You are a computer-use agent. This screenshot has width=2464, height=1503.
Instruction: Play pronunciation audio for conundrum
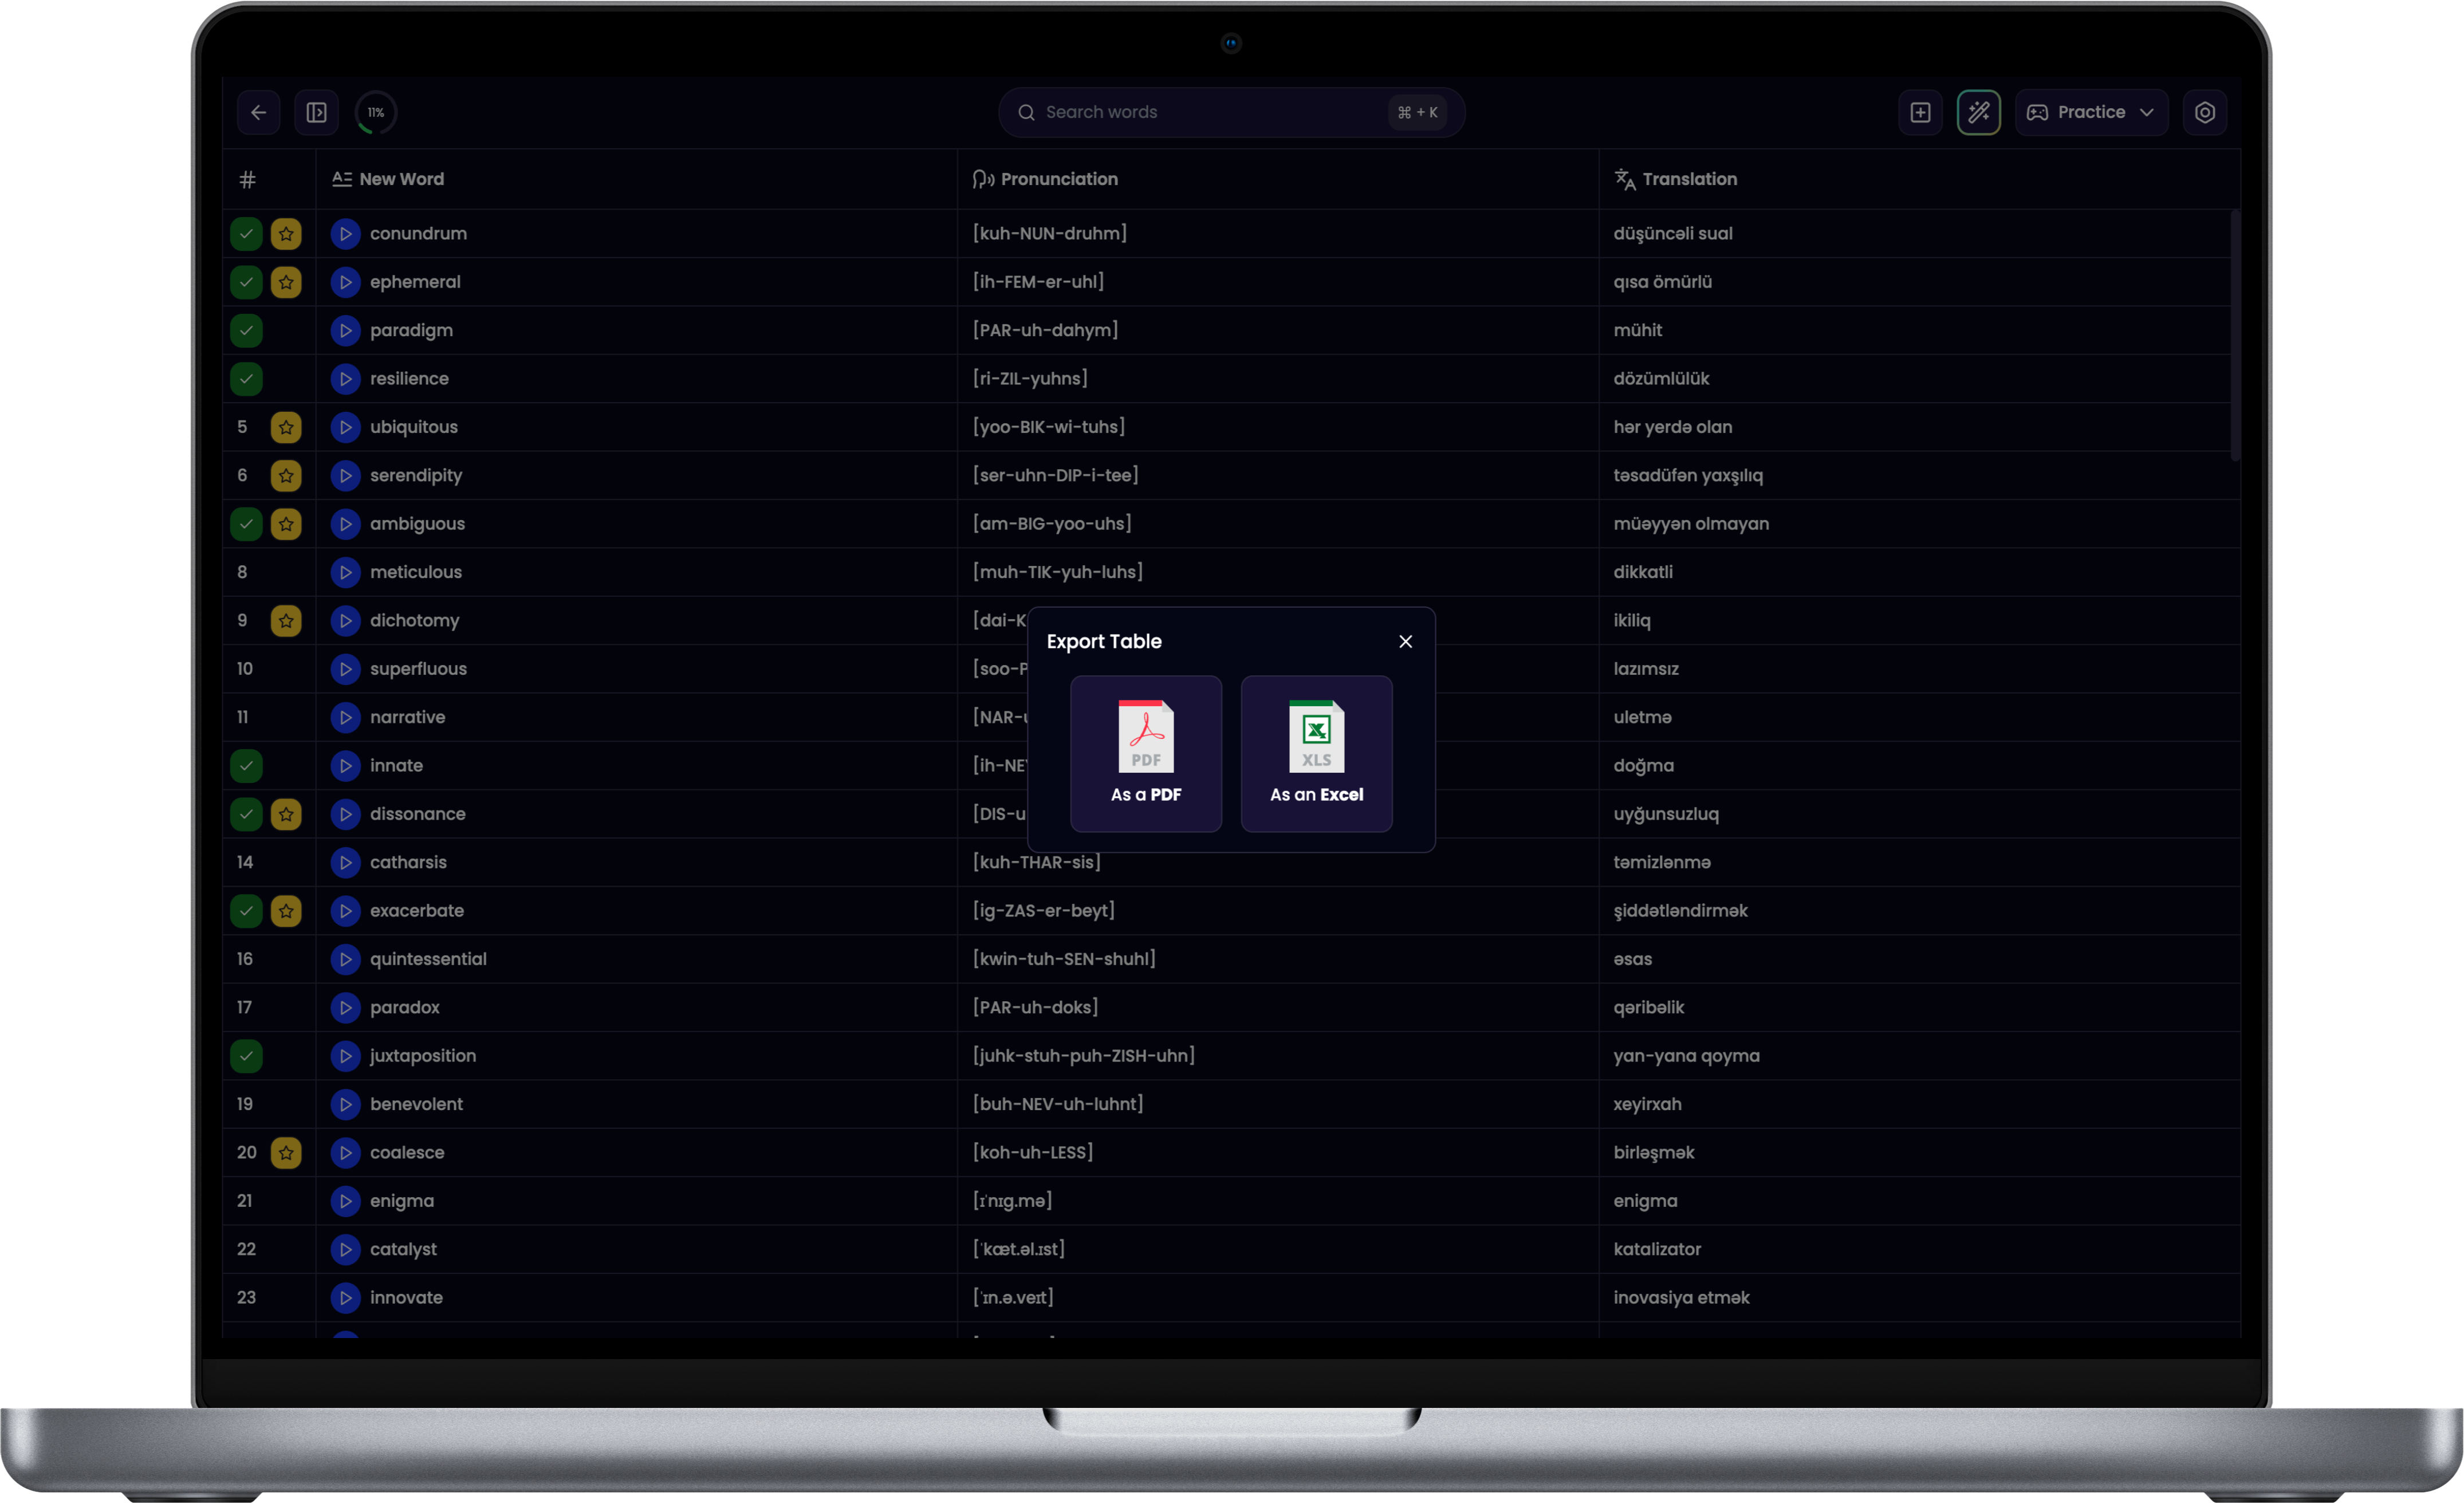click(345, 234)
